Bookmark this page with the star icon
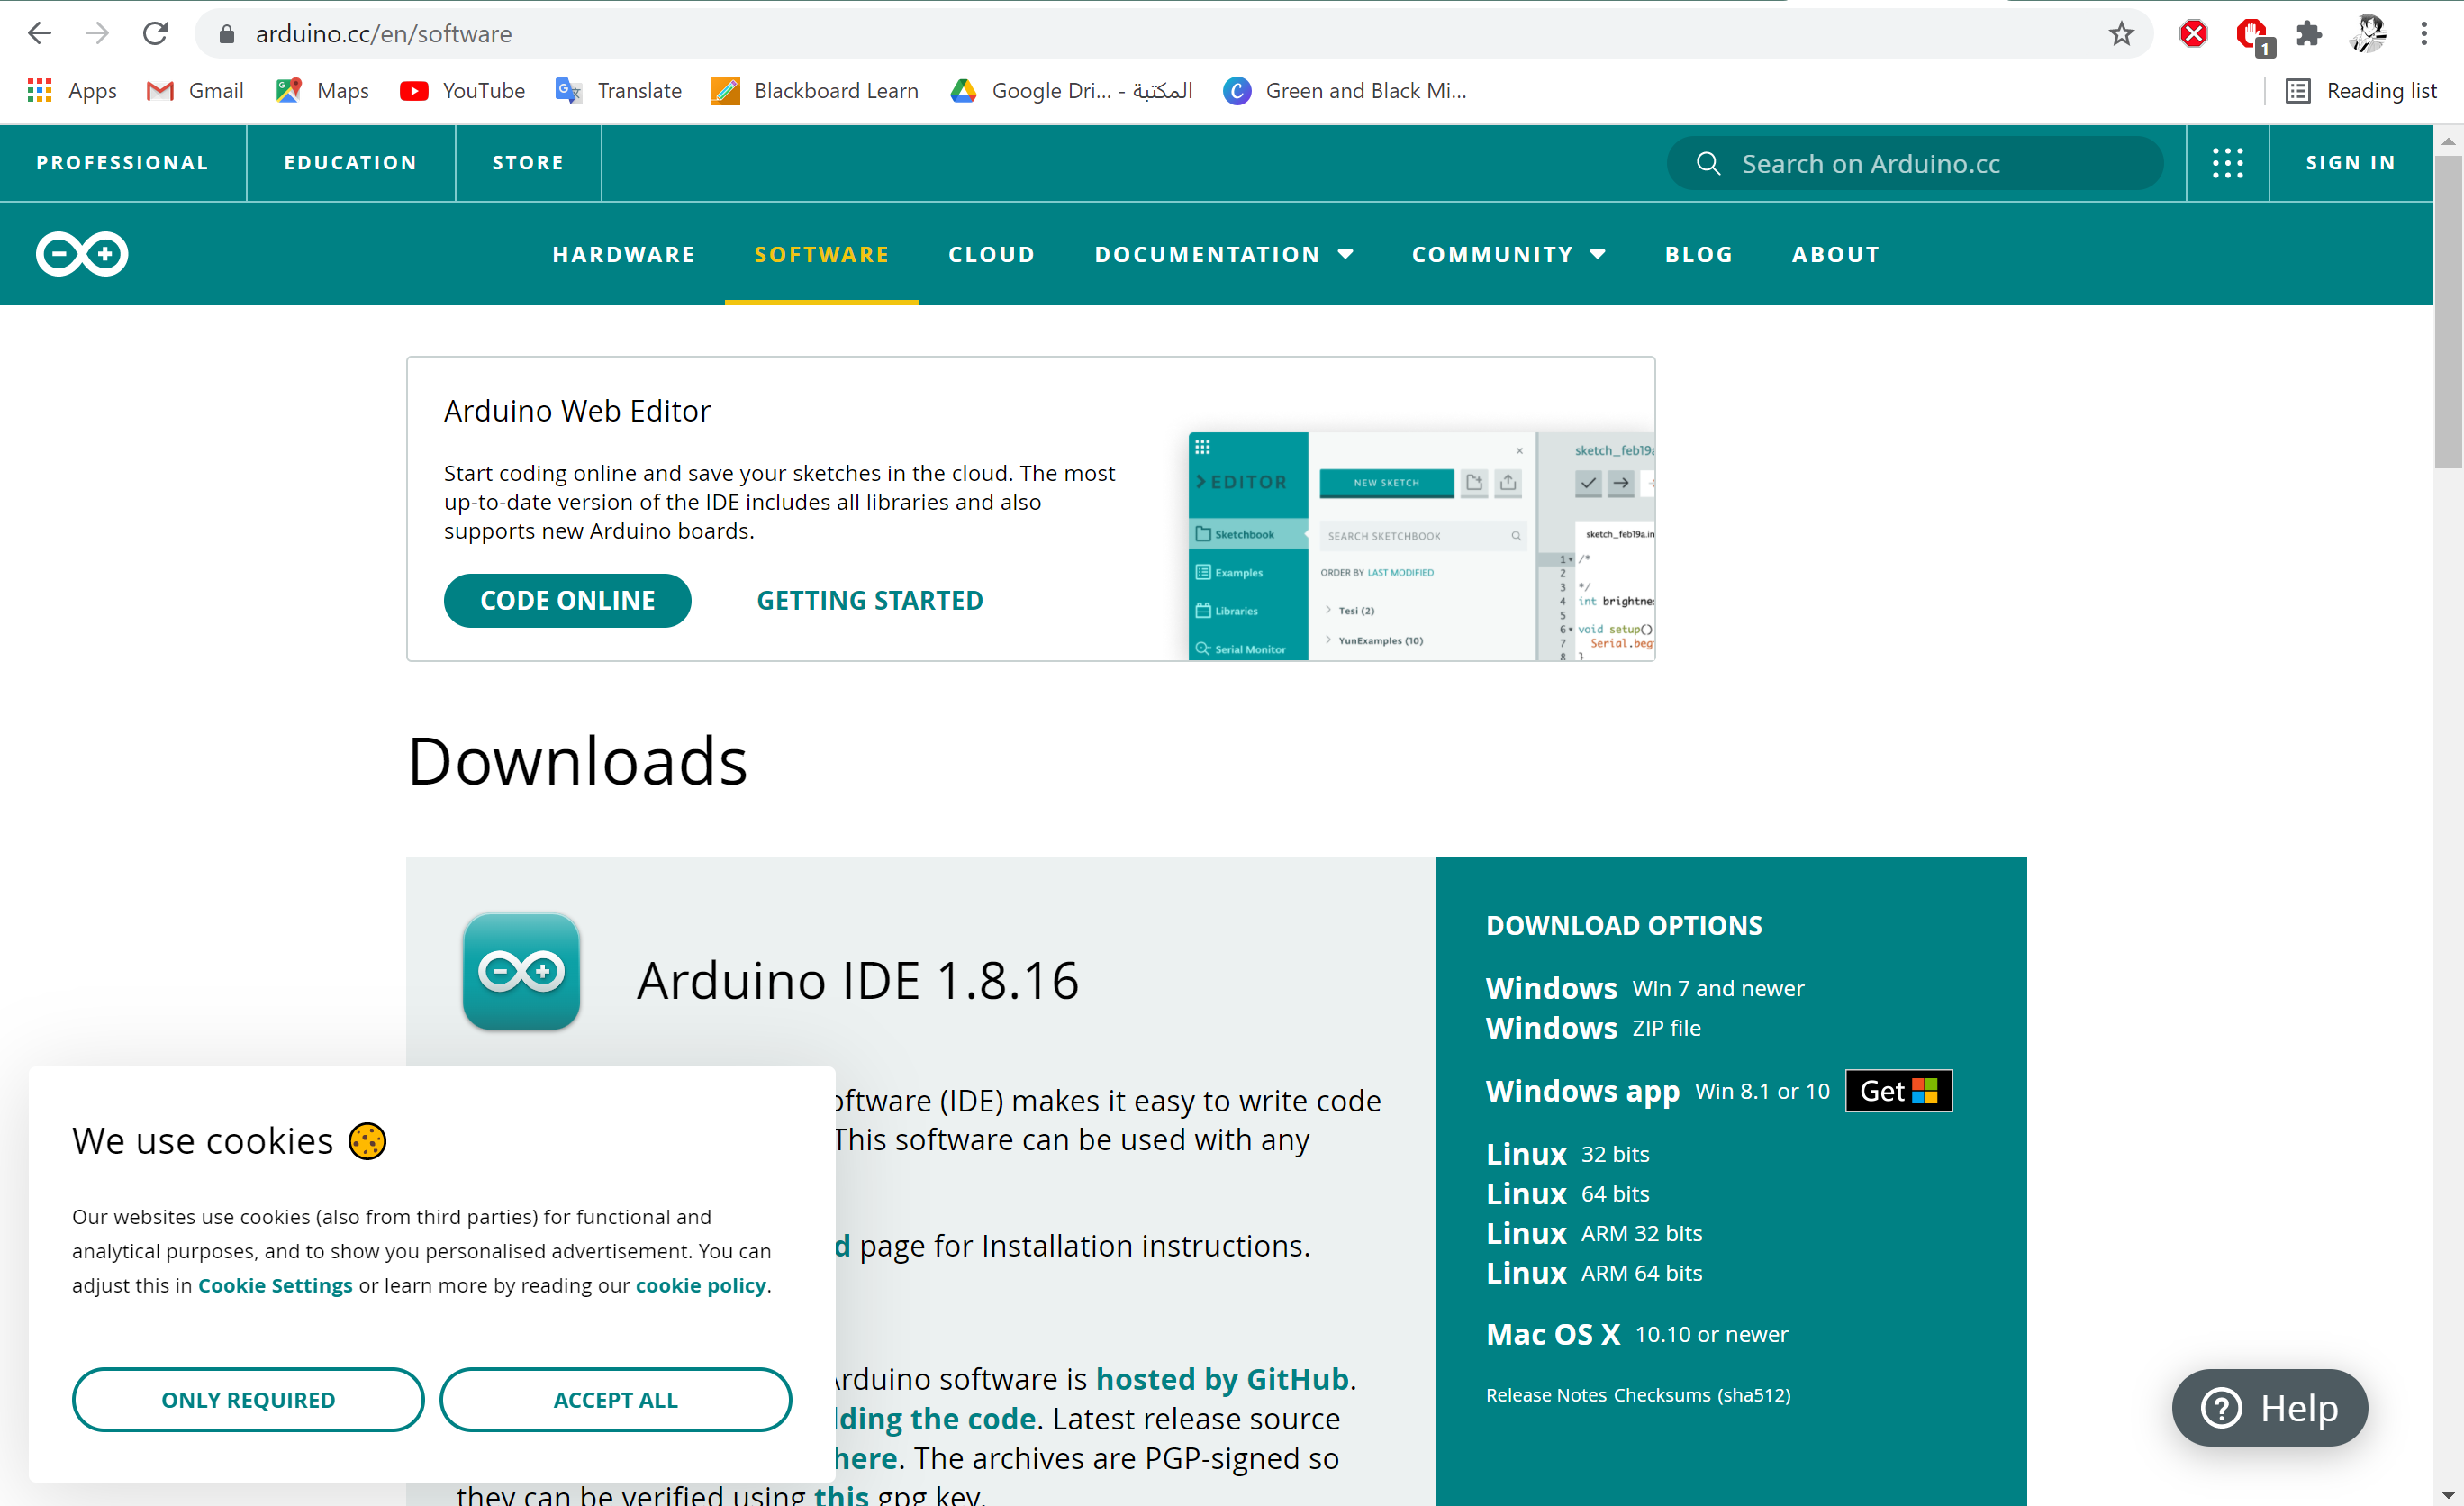The image size is (2464, 1506). coord(2121,34)
